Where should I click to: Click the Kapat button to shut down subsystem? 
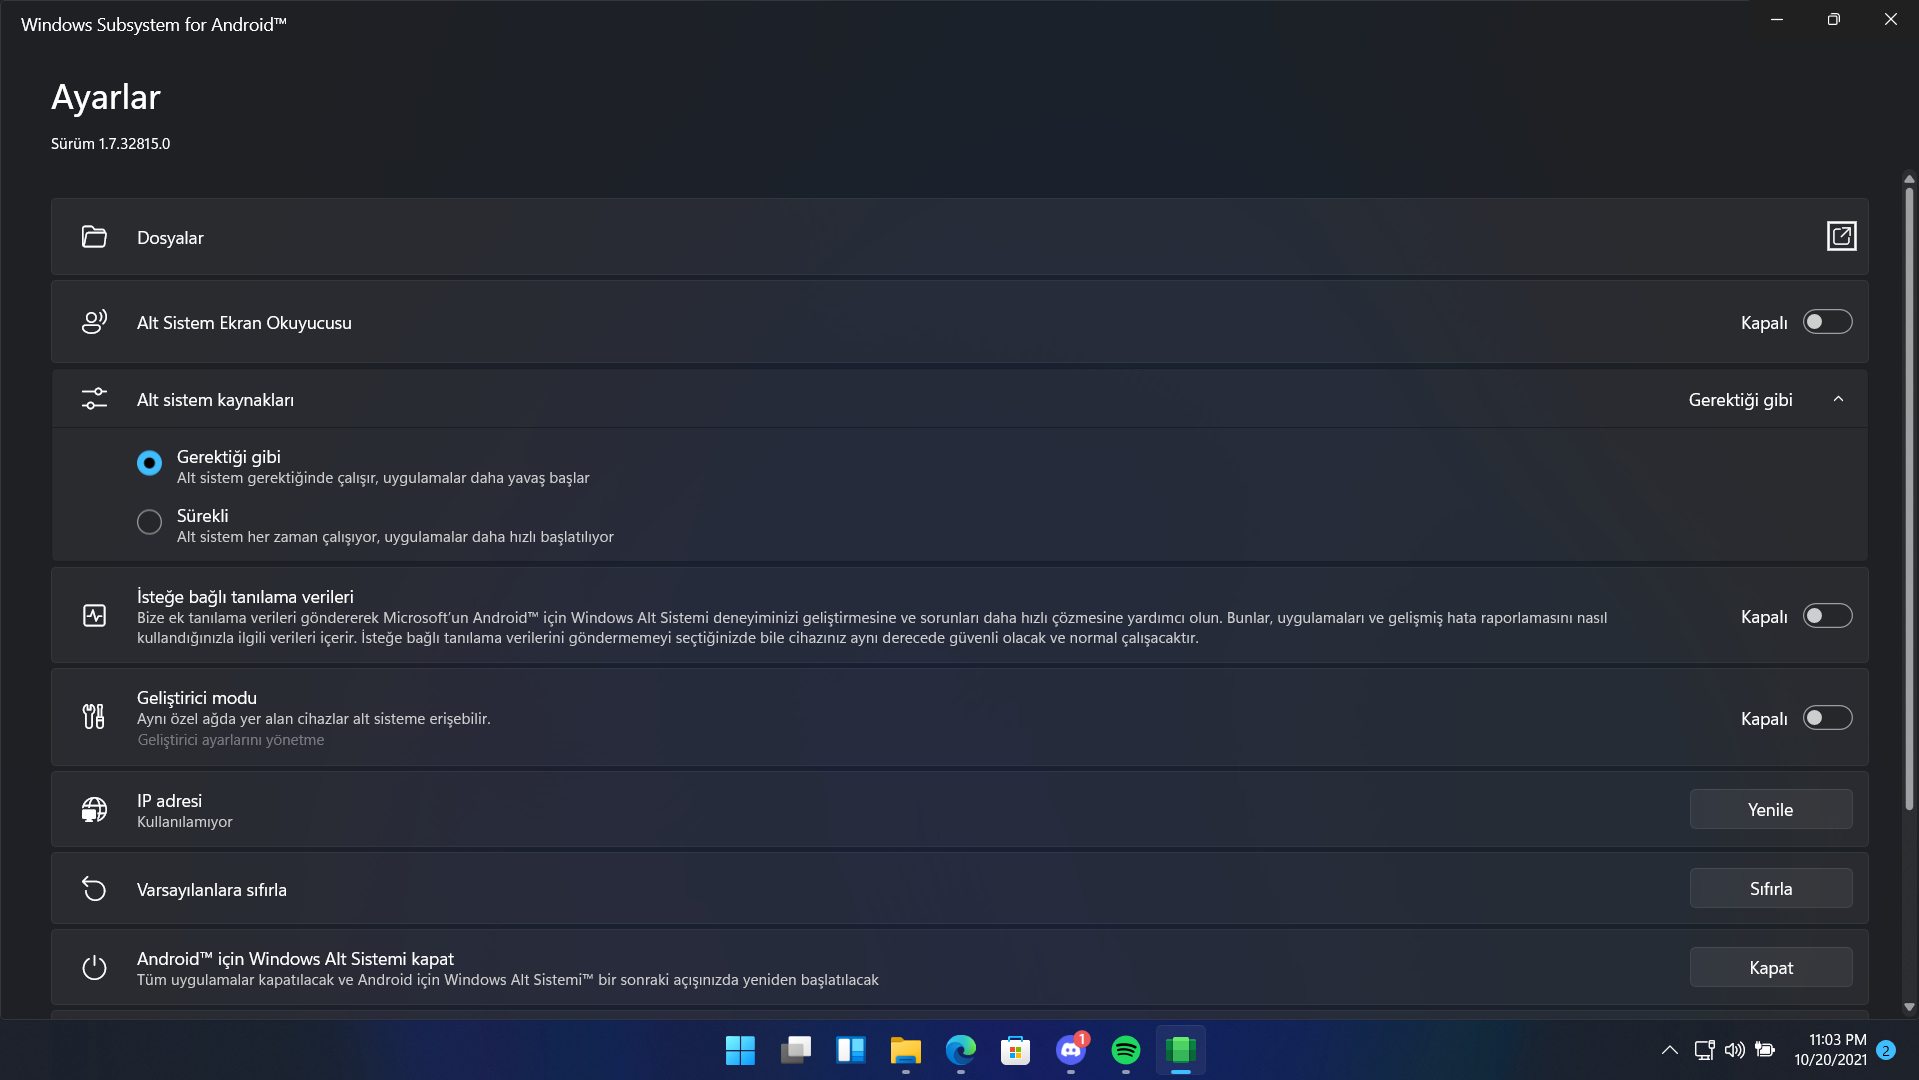(1771, 967)
